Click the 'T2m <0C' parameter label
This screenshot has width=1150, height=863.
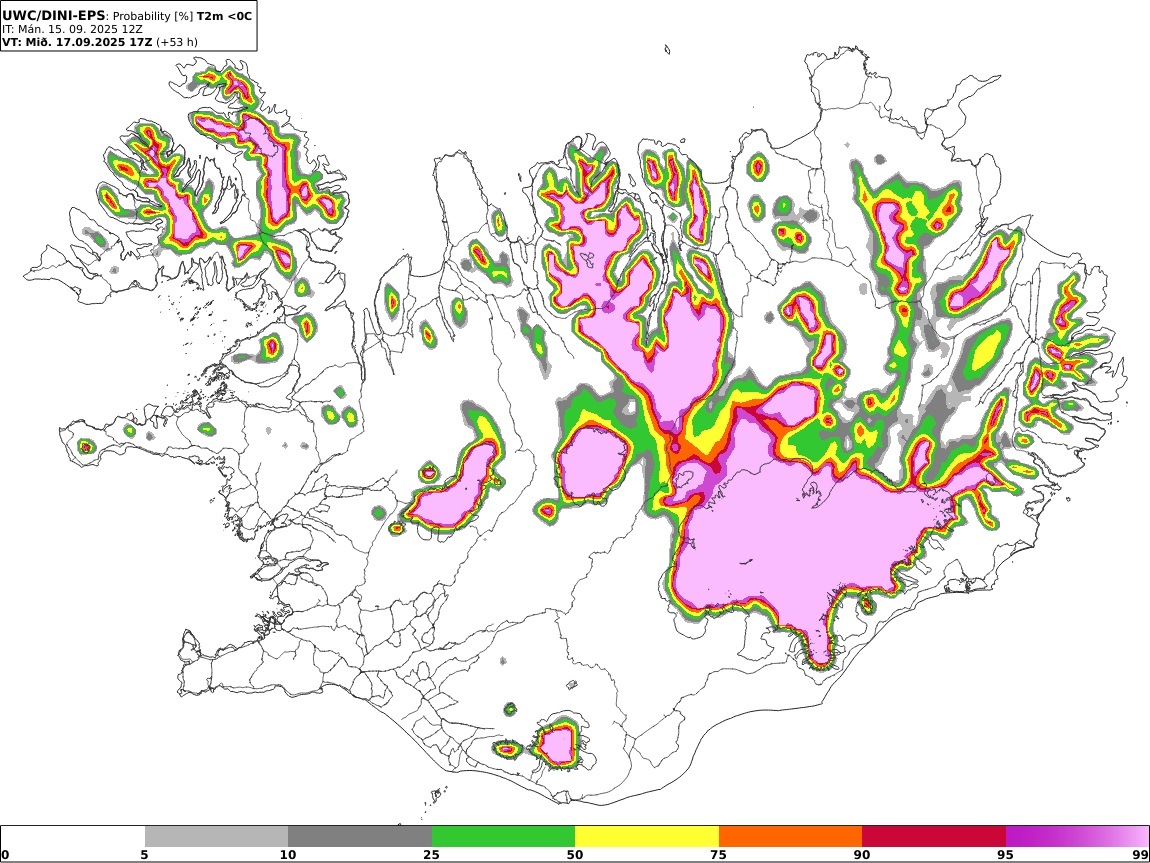coord(224,16)
